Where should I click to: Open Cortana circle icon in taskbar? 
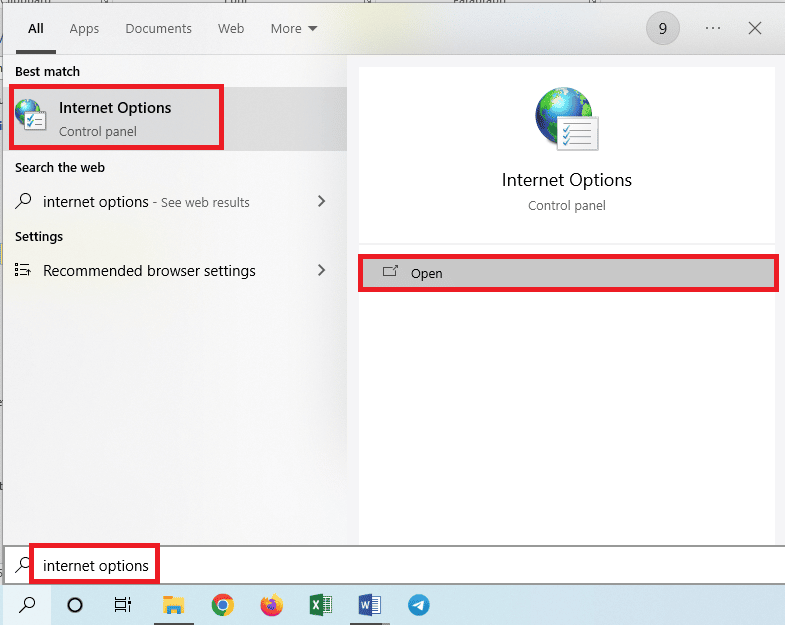[75, 605]
